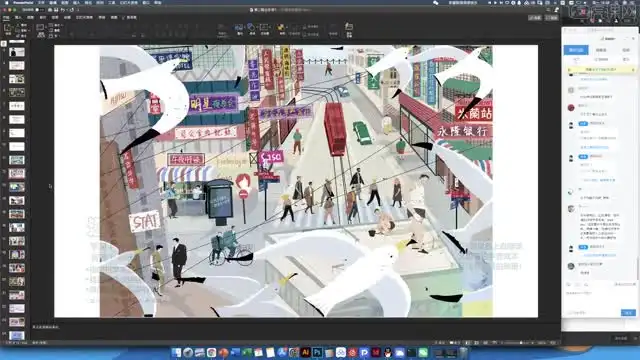Switch to the middle tab in chat panel

pos(601,50)
